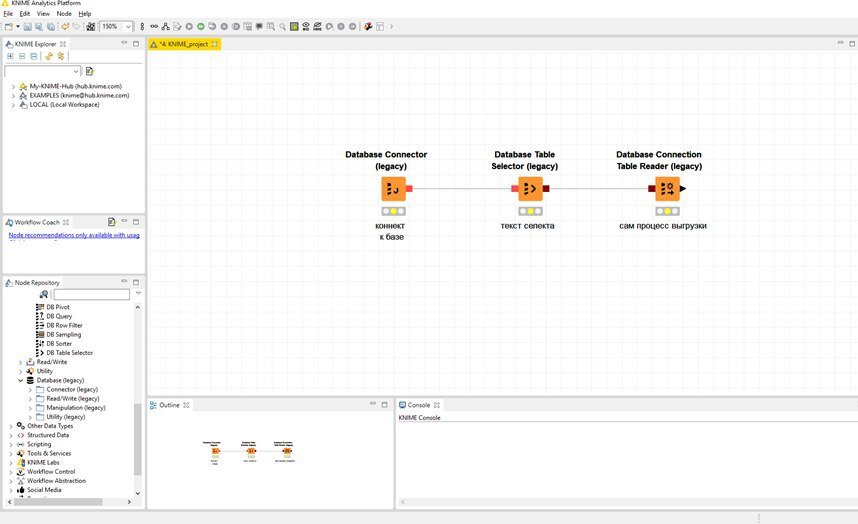Click the Save All toolbar icon

tap(51, 26)
